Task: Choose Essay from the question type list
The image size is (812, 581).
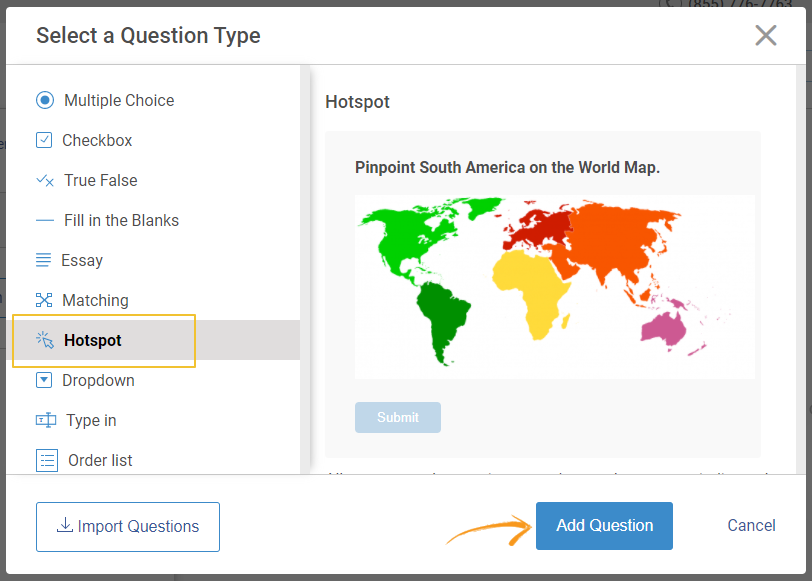Action: pos(84,260)
